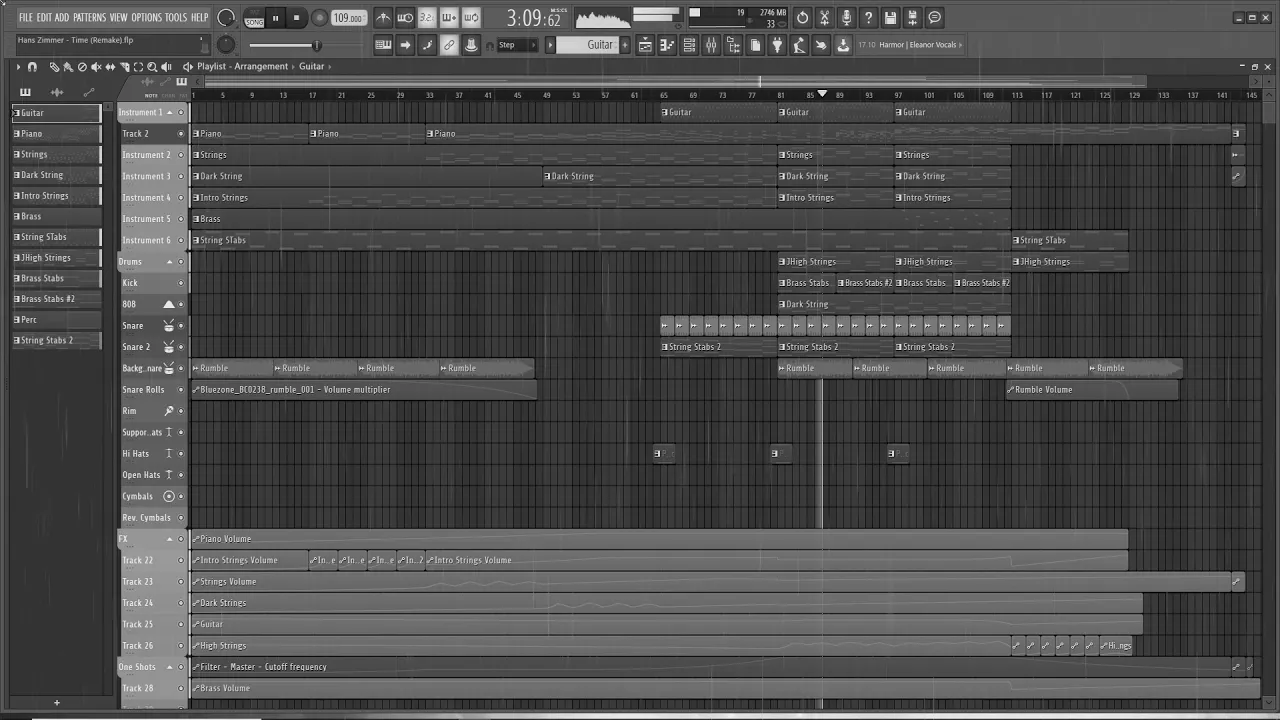Mute the Kick track

coord(181,283)
